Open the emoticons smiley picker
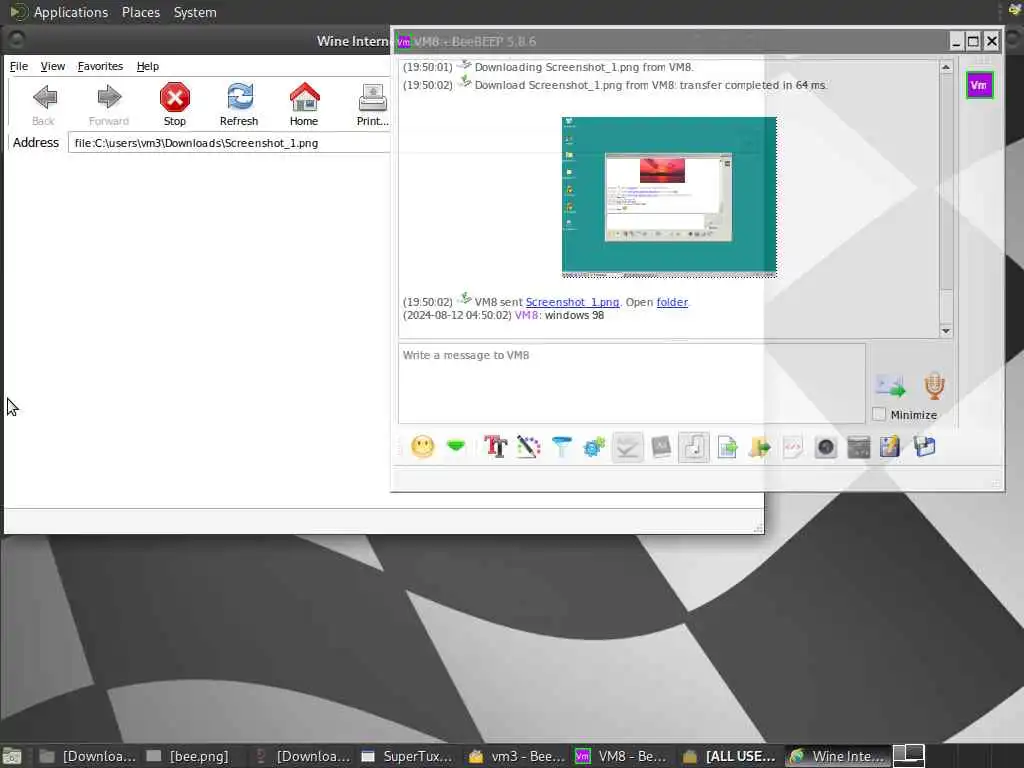1024x768 pixels. (x=423, y=447)
